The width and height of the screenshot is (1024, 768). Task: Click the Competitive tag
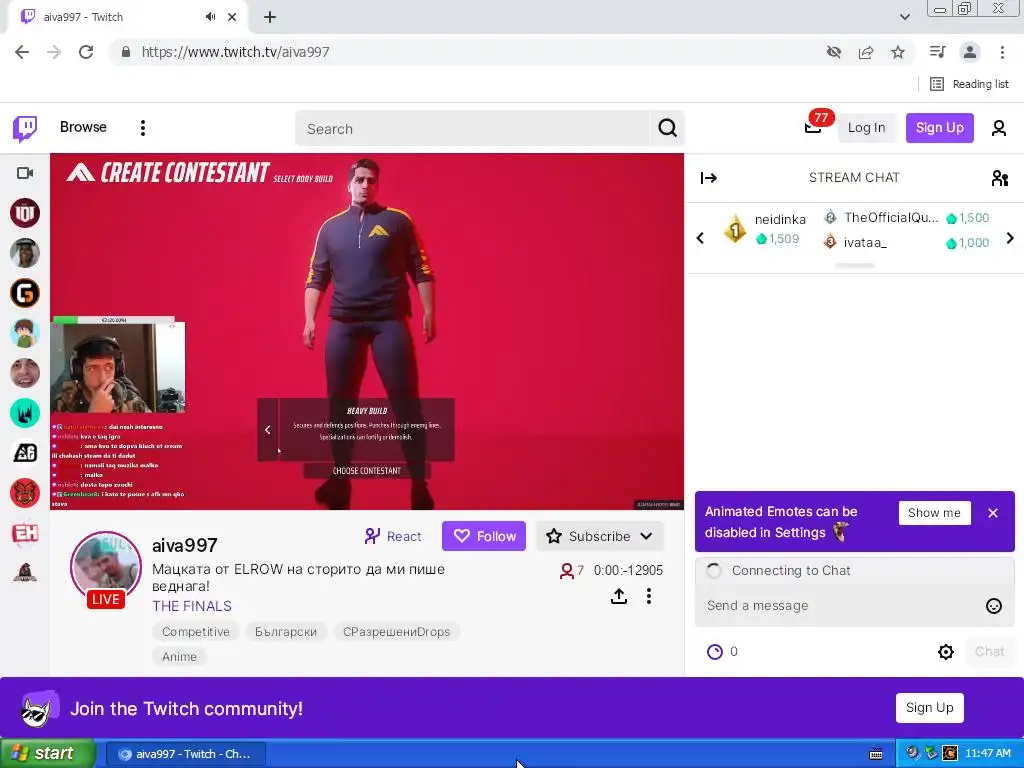[196, 632]
